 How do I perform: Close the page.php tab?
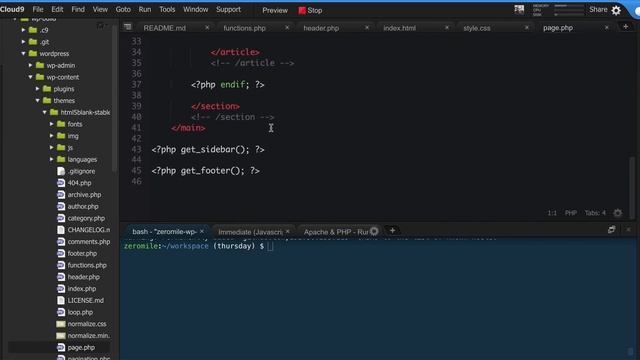point(607,27)
